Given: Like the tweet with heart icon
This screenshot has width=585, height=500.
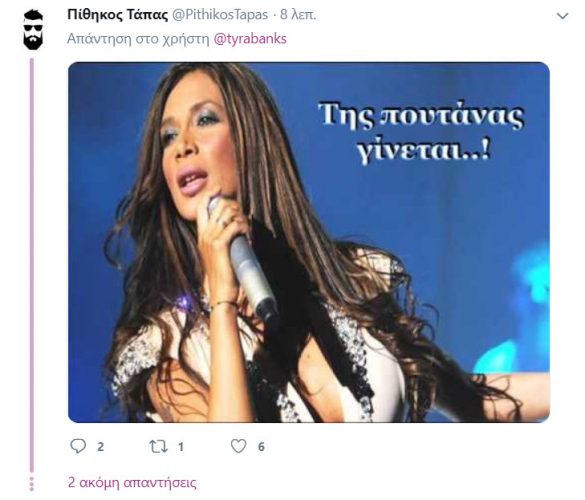Looking at the screenshot, I should (x=238, y=446).
